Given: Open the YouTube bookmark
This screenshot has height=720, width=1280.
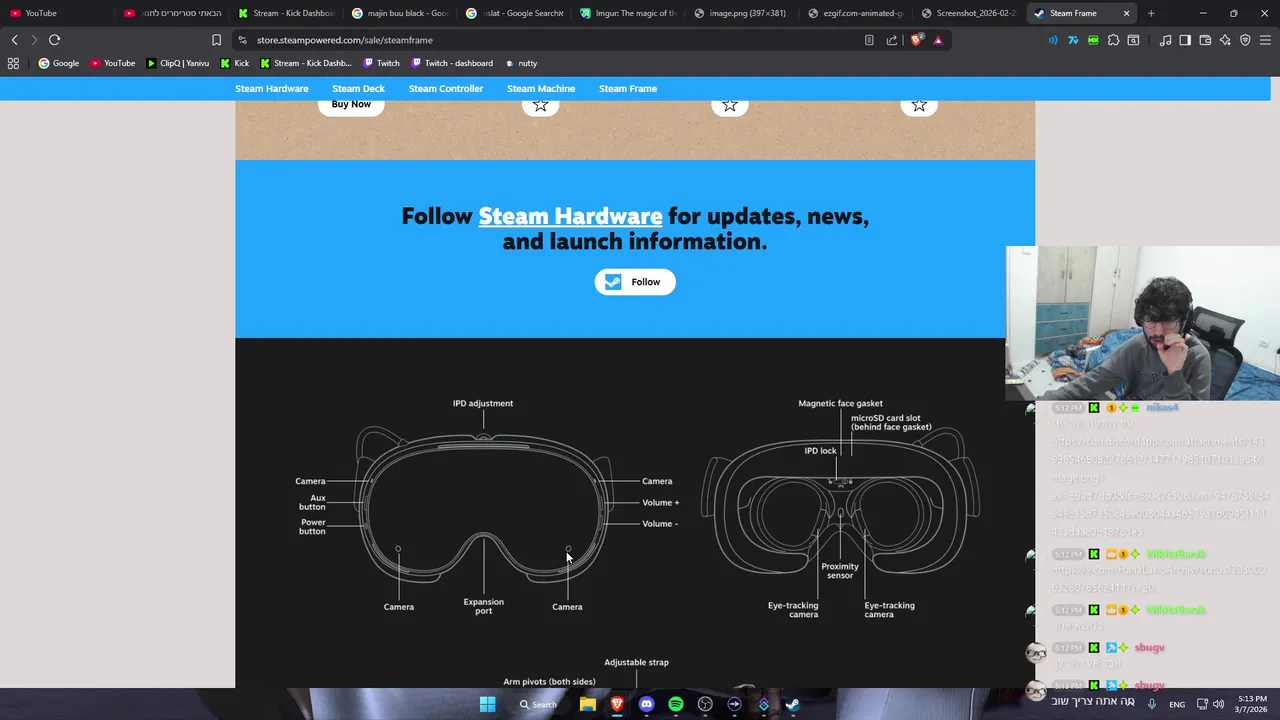Looking at the screenshot, I should [113, 63].
